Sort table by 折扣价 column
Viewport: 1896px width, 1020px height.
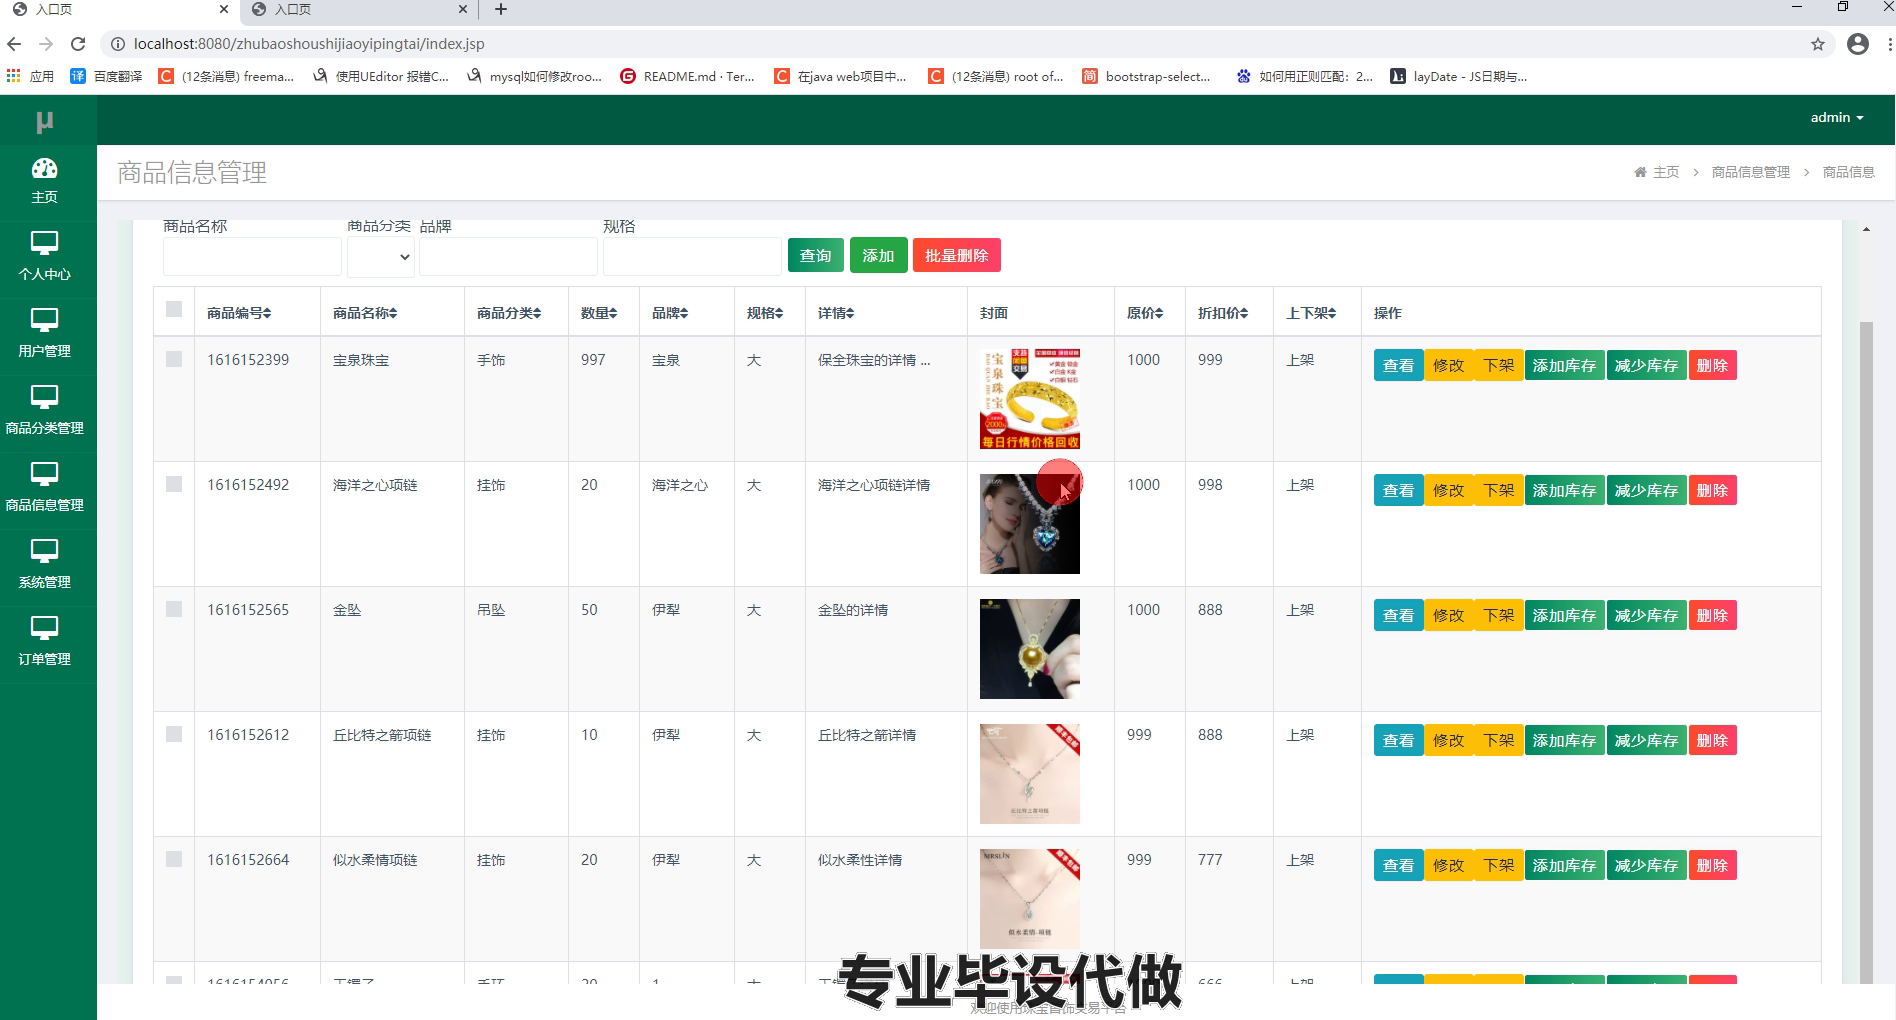pos(1223,313)
